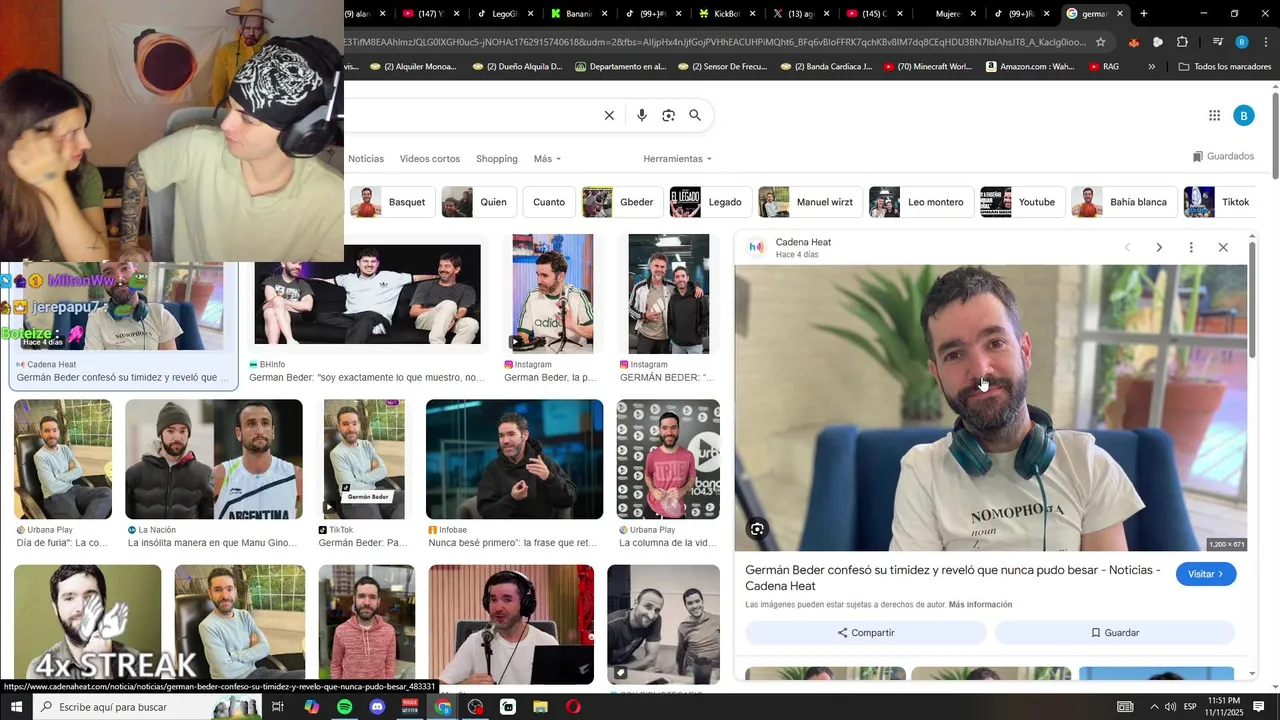Open Windows Start menu
The image size is (1280, 720).
(x=17, y=707)
